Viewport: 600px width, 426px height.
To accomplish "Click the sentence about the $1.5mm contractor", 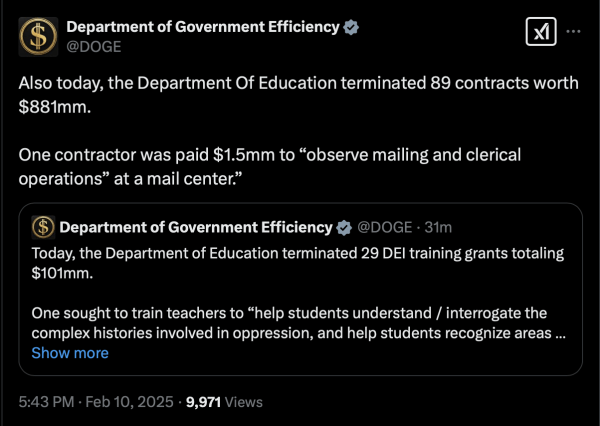I will tap(270, 166).
